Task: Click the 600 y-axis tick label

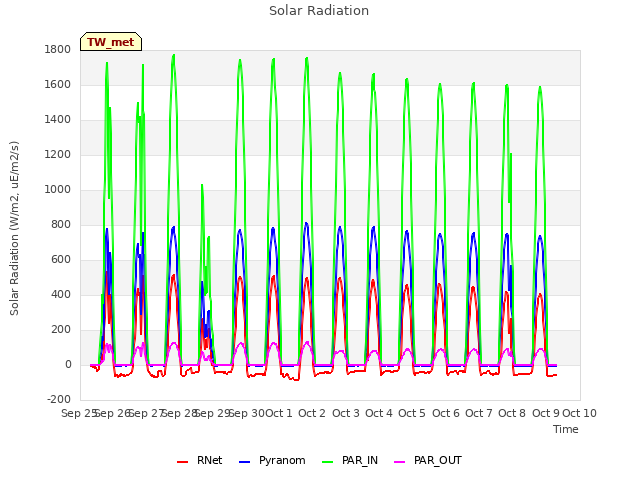Action: [61, 260]
